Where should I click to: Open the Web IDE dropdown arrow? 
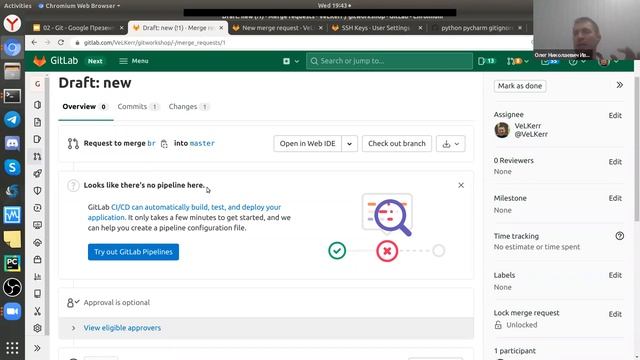click(349, 144)
